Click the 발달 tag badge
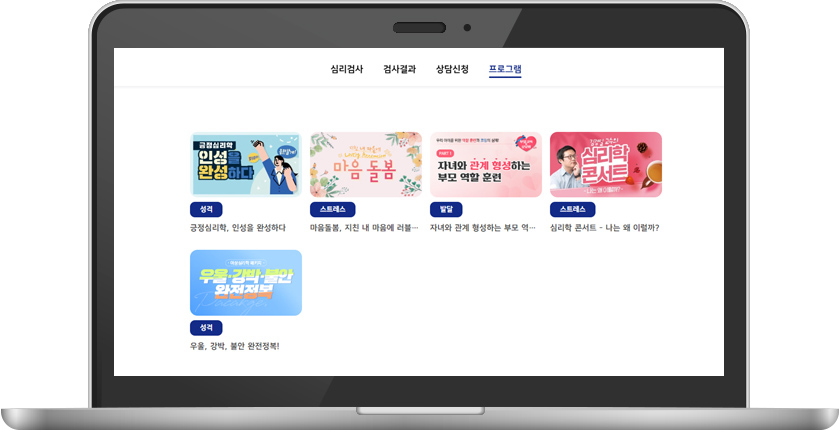 446,210
